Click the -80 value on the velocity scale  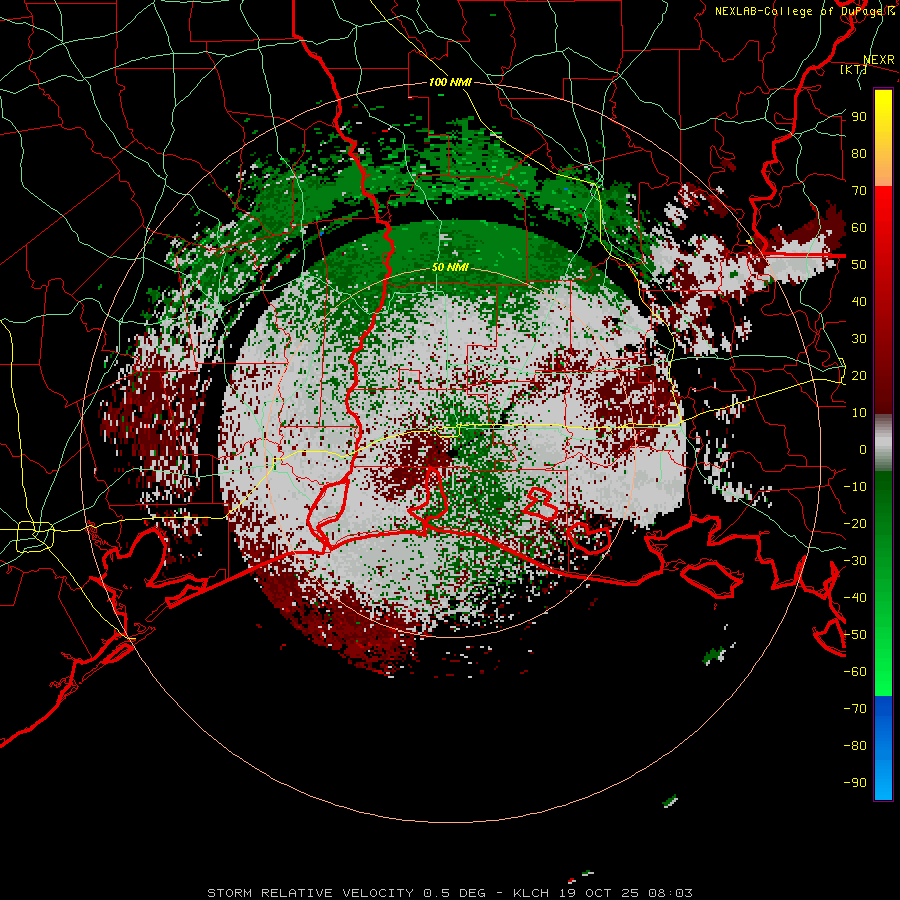tap(855, 746)
